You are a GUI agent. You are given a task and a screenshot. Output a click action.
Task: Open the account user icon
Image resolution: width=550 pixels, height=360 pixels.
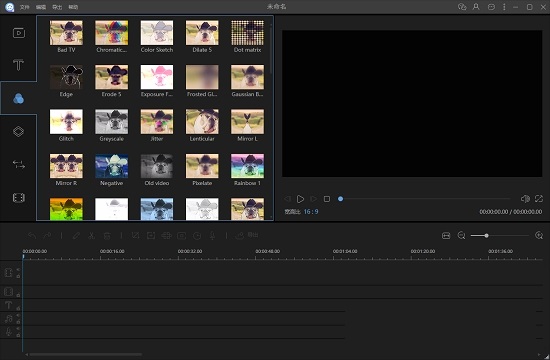476,7
